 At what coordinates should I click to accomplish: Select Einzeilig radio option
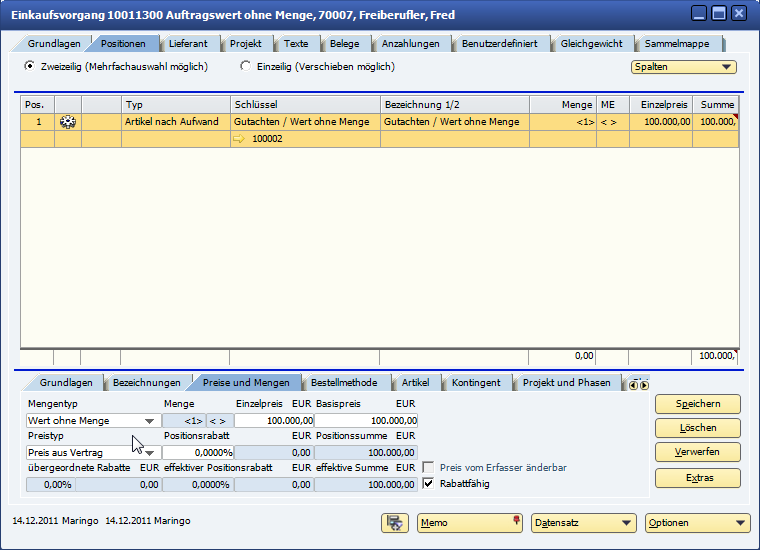(246, 67)
